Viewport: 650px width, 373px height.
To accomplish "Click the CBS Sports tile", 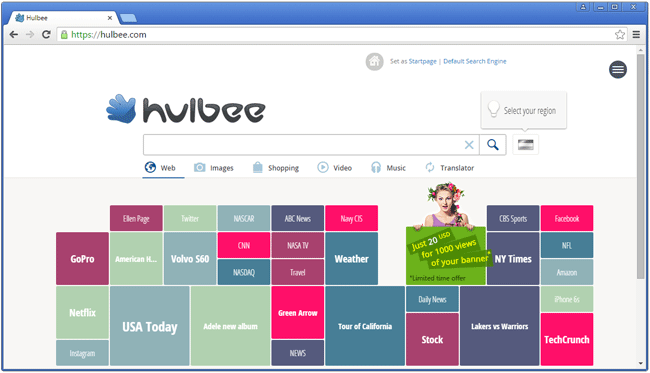I will (x=513, y=218).
